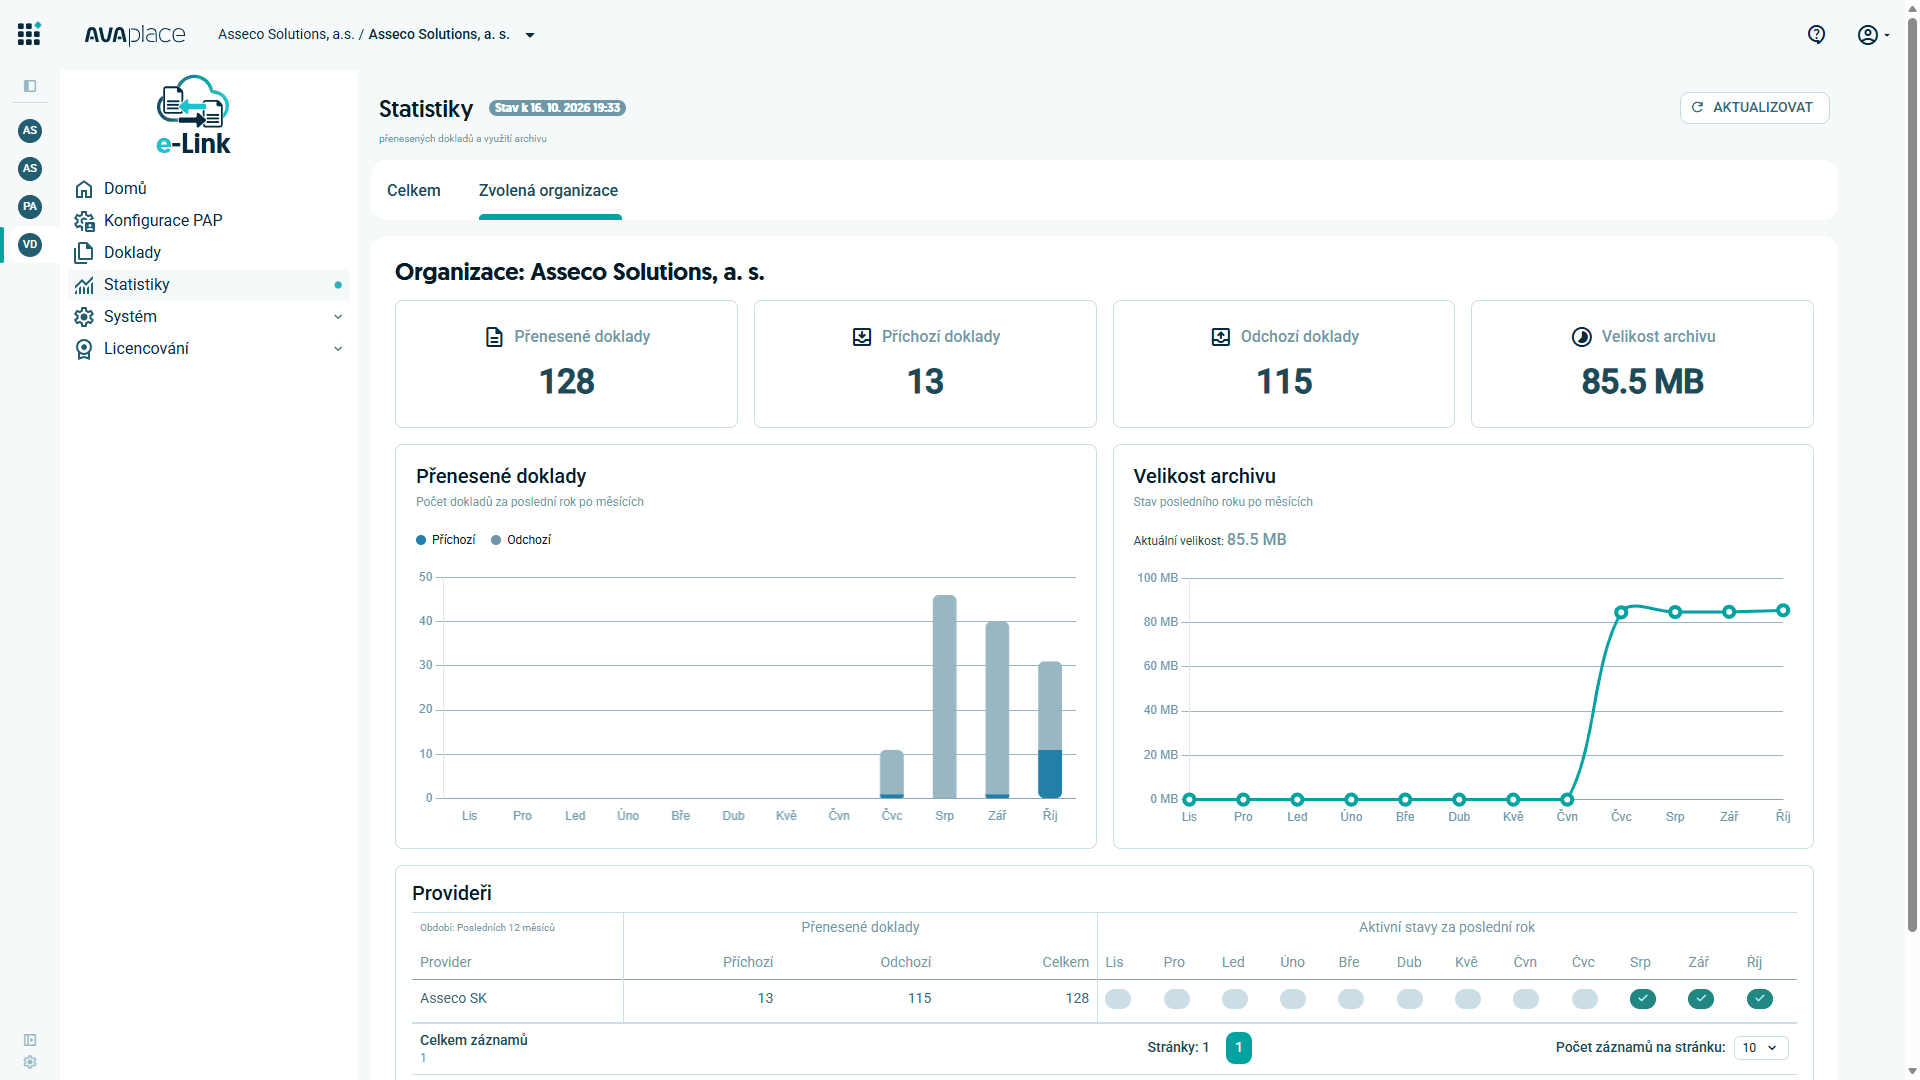Open the organization selector dropdown arrow

click(x=530, y=35)
